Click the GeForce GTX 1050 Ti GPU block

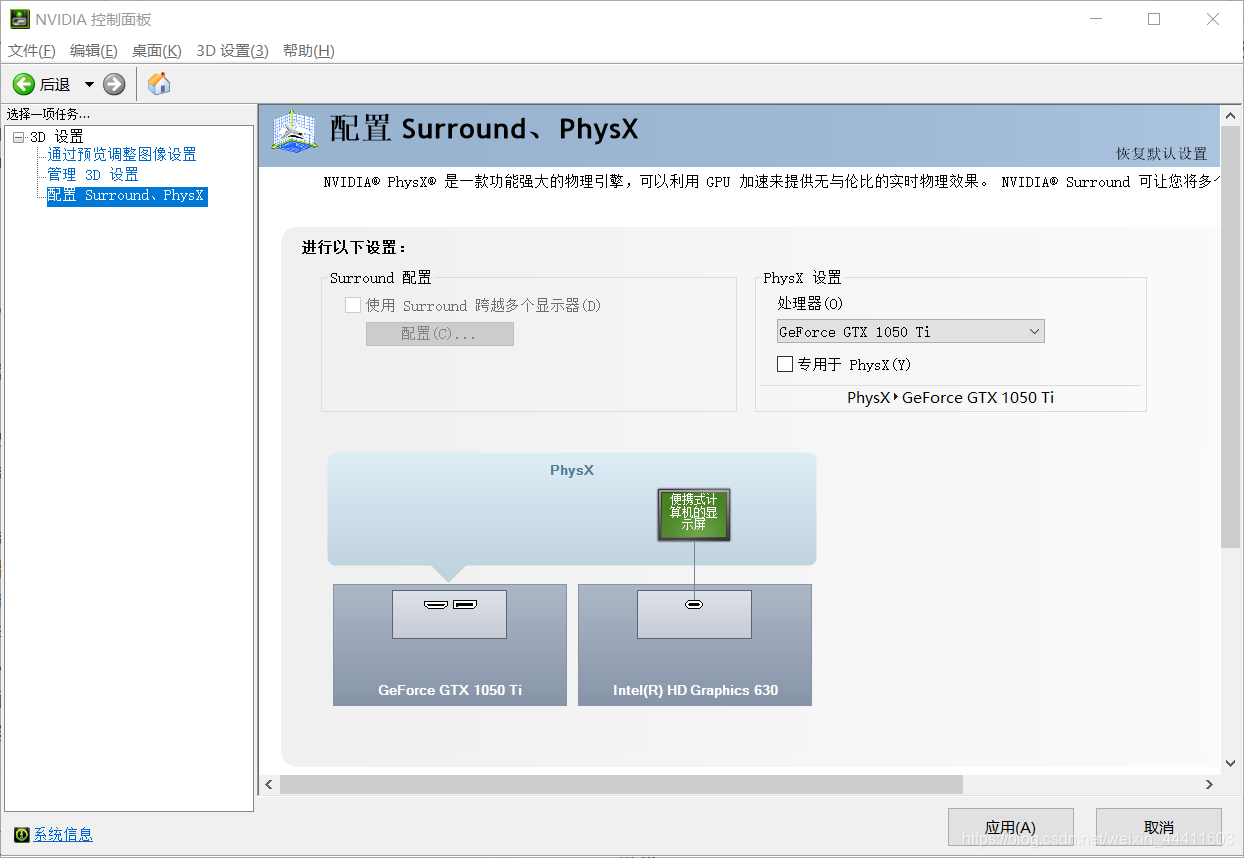tap(450, 645)
